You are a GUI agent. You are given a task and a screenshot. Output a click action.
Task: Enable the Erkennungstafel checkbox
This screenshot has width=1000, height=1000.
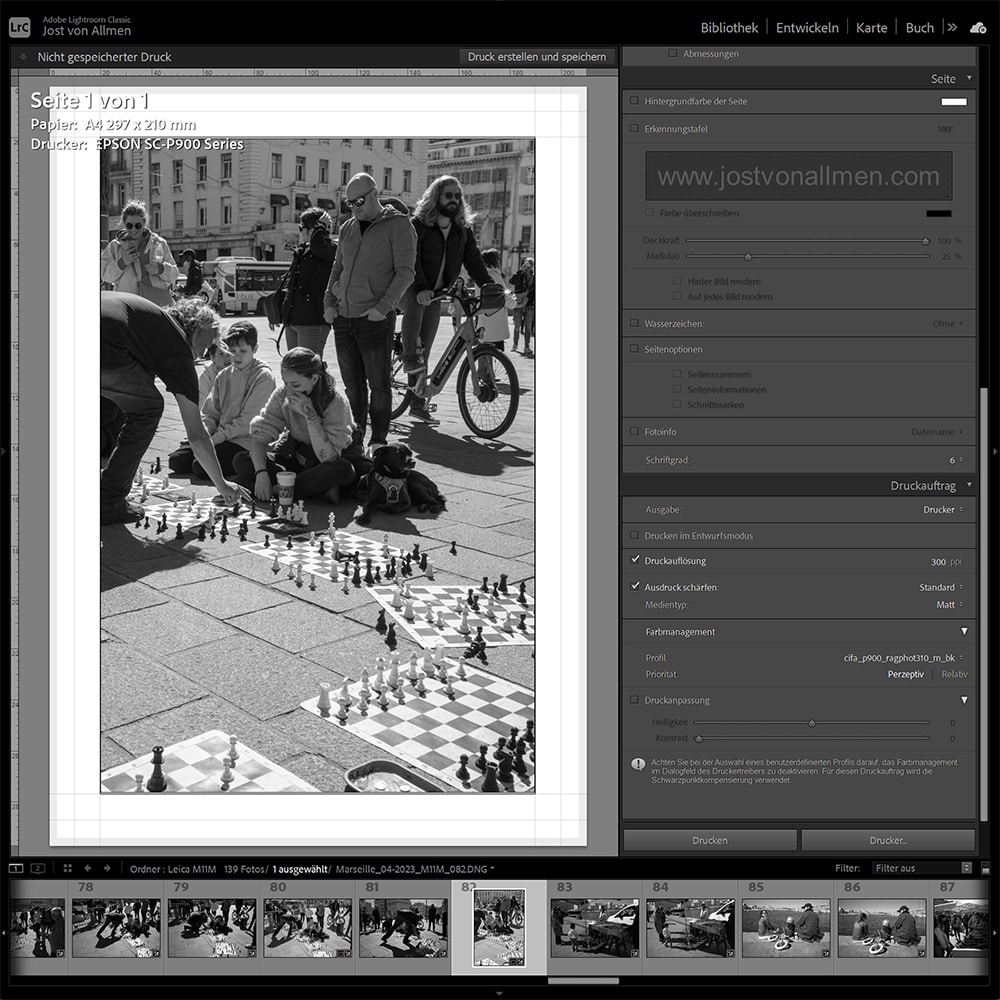(634, 128)
